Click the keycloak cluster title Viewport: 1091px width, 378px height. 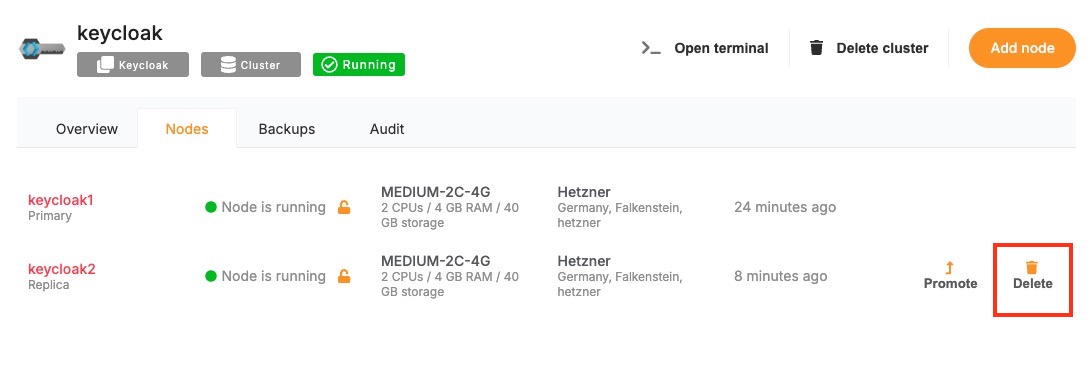120,33
